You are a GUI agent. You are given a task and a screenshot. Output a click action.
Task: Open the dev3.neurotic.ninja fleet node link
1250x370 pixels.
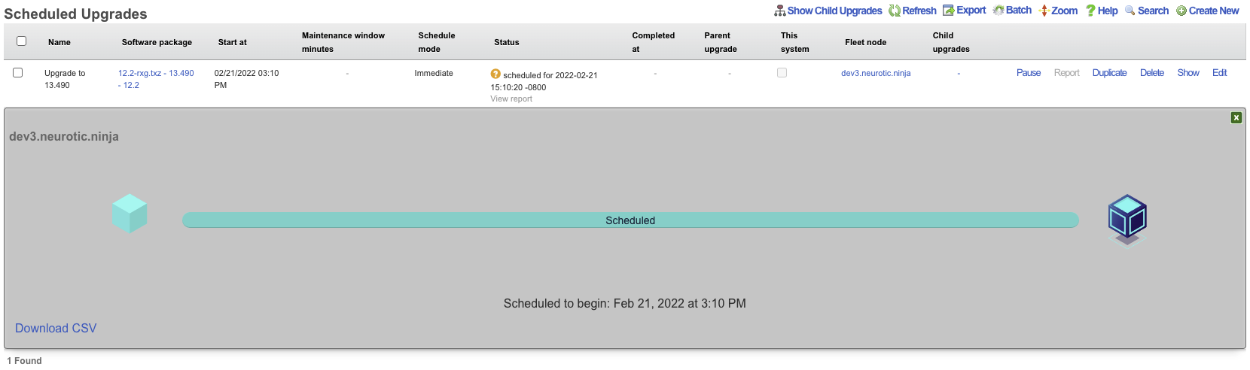click(x=876, y=73)
